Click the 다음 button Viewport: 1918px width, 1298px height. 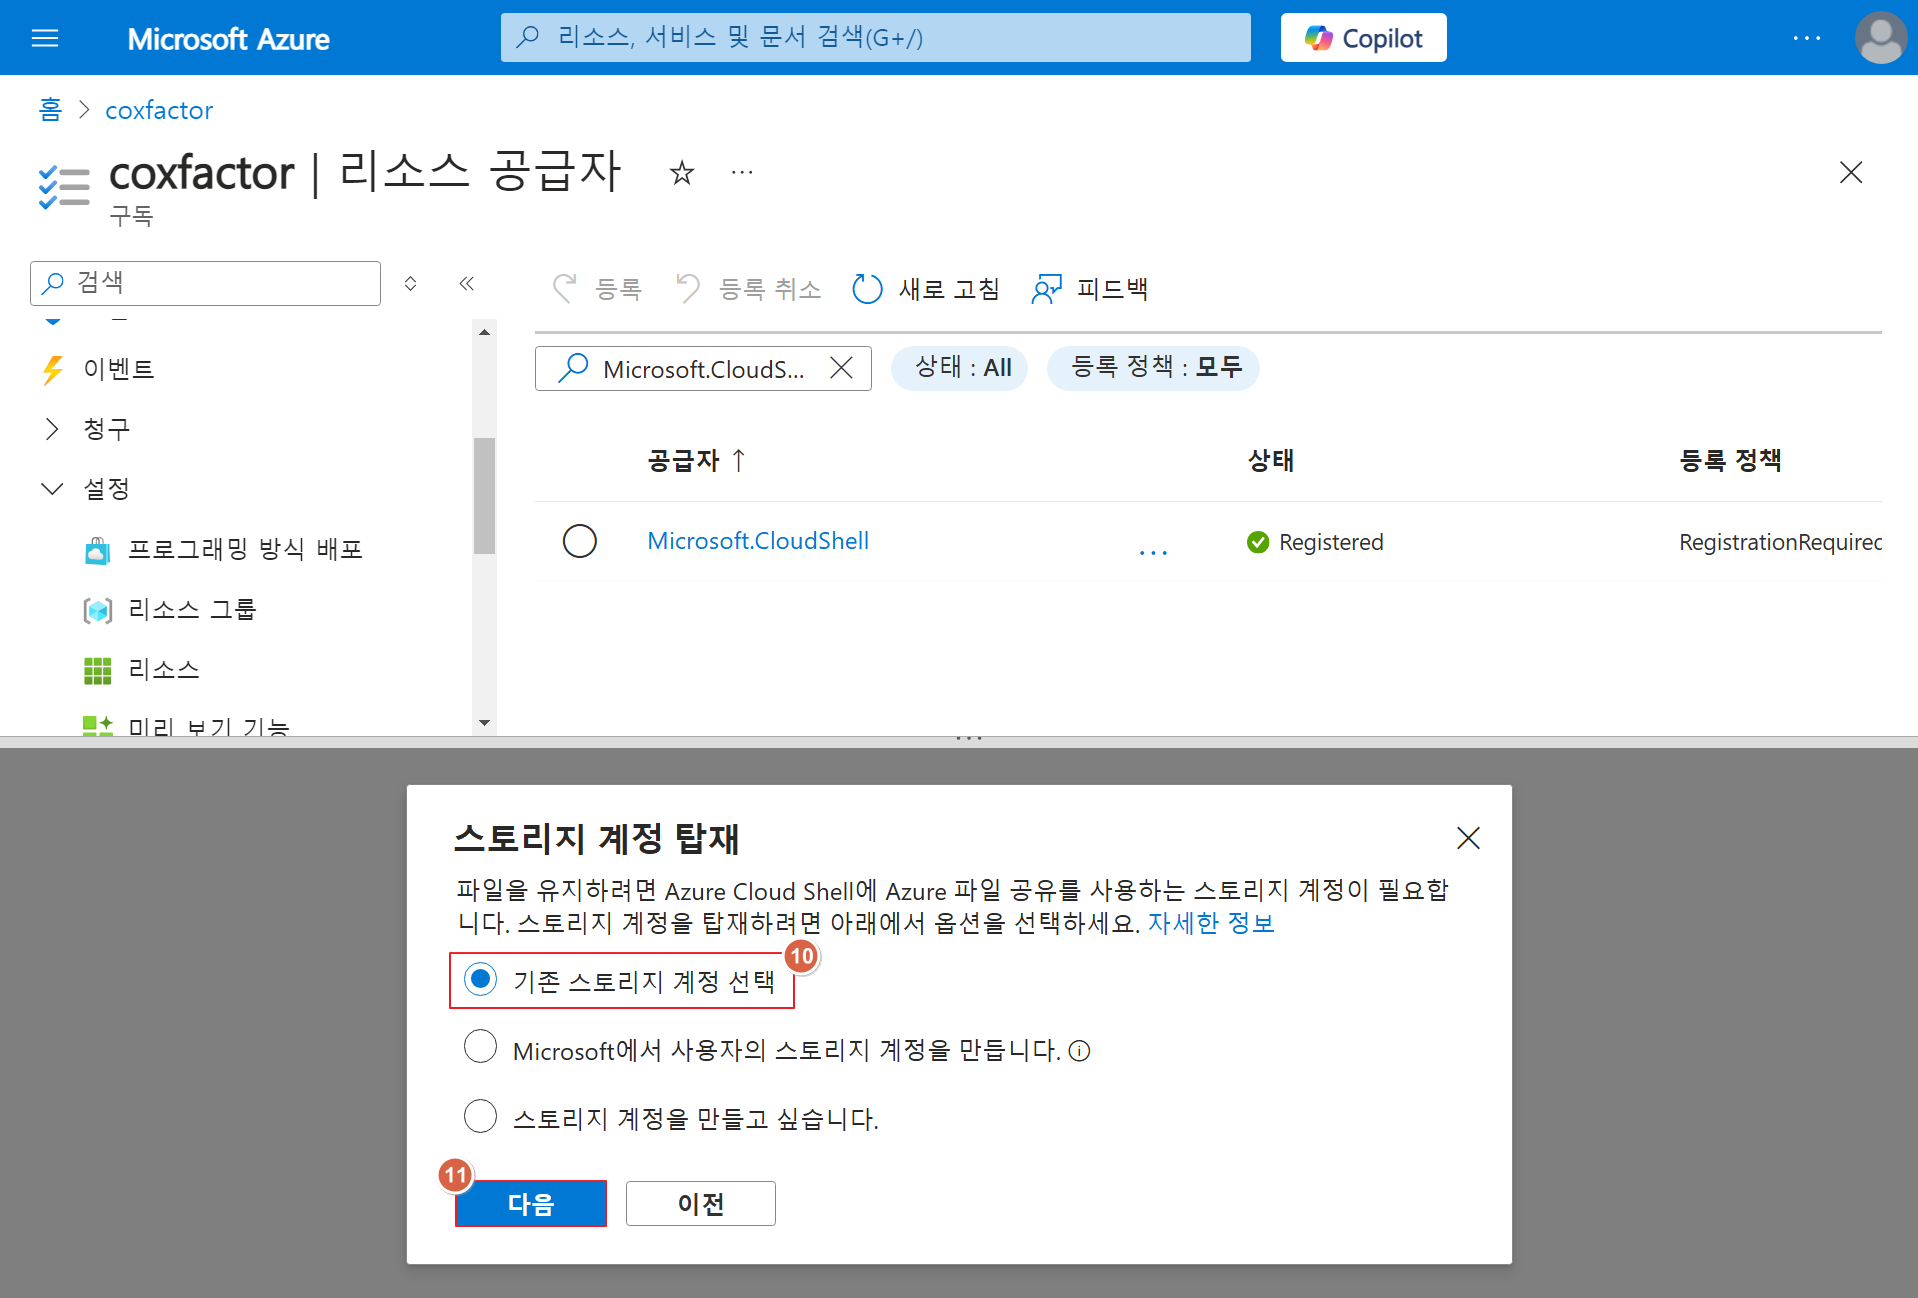[531, 1204]
